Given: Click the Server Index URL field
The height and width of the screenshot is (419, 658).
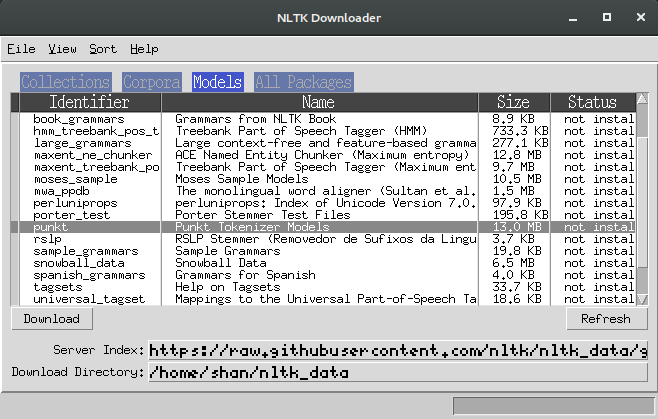Looking at the screenshot, I should pos(398,350).
